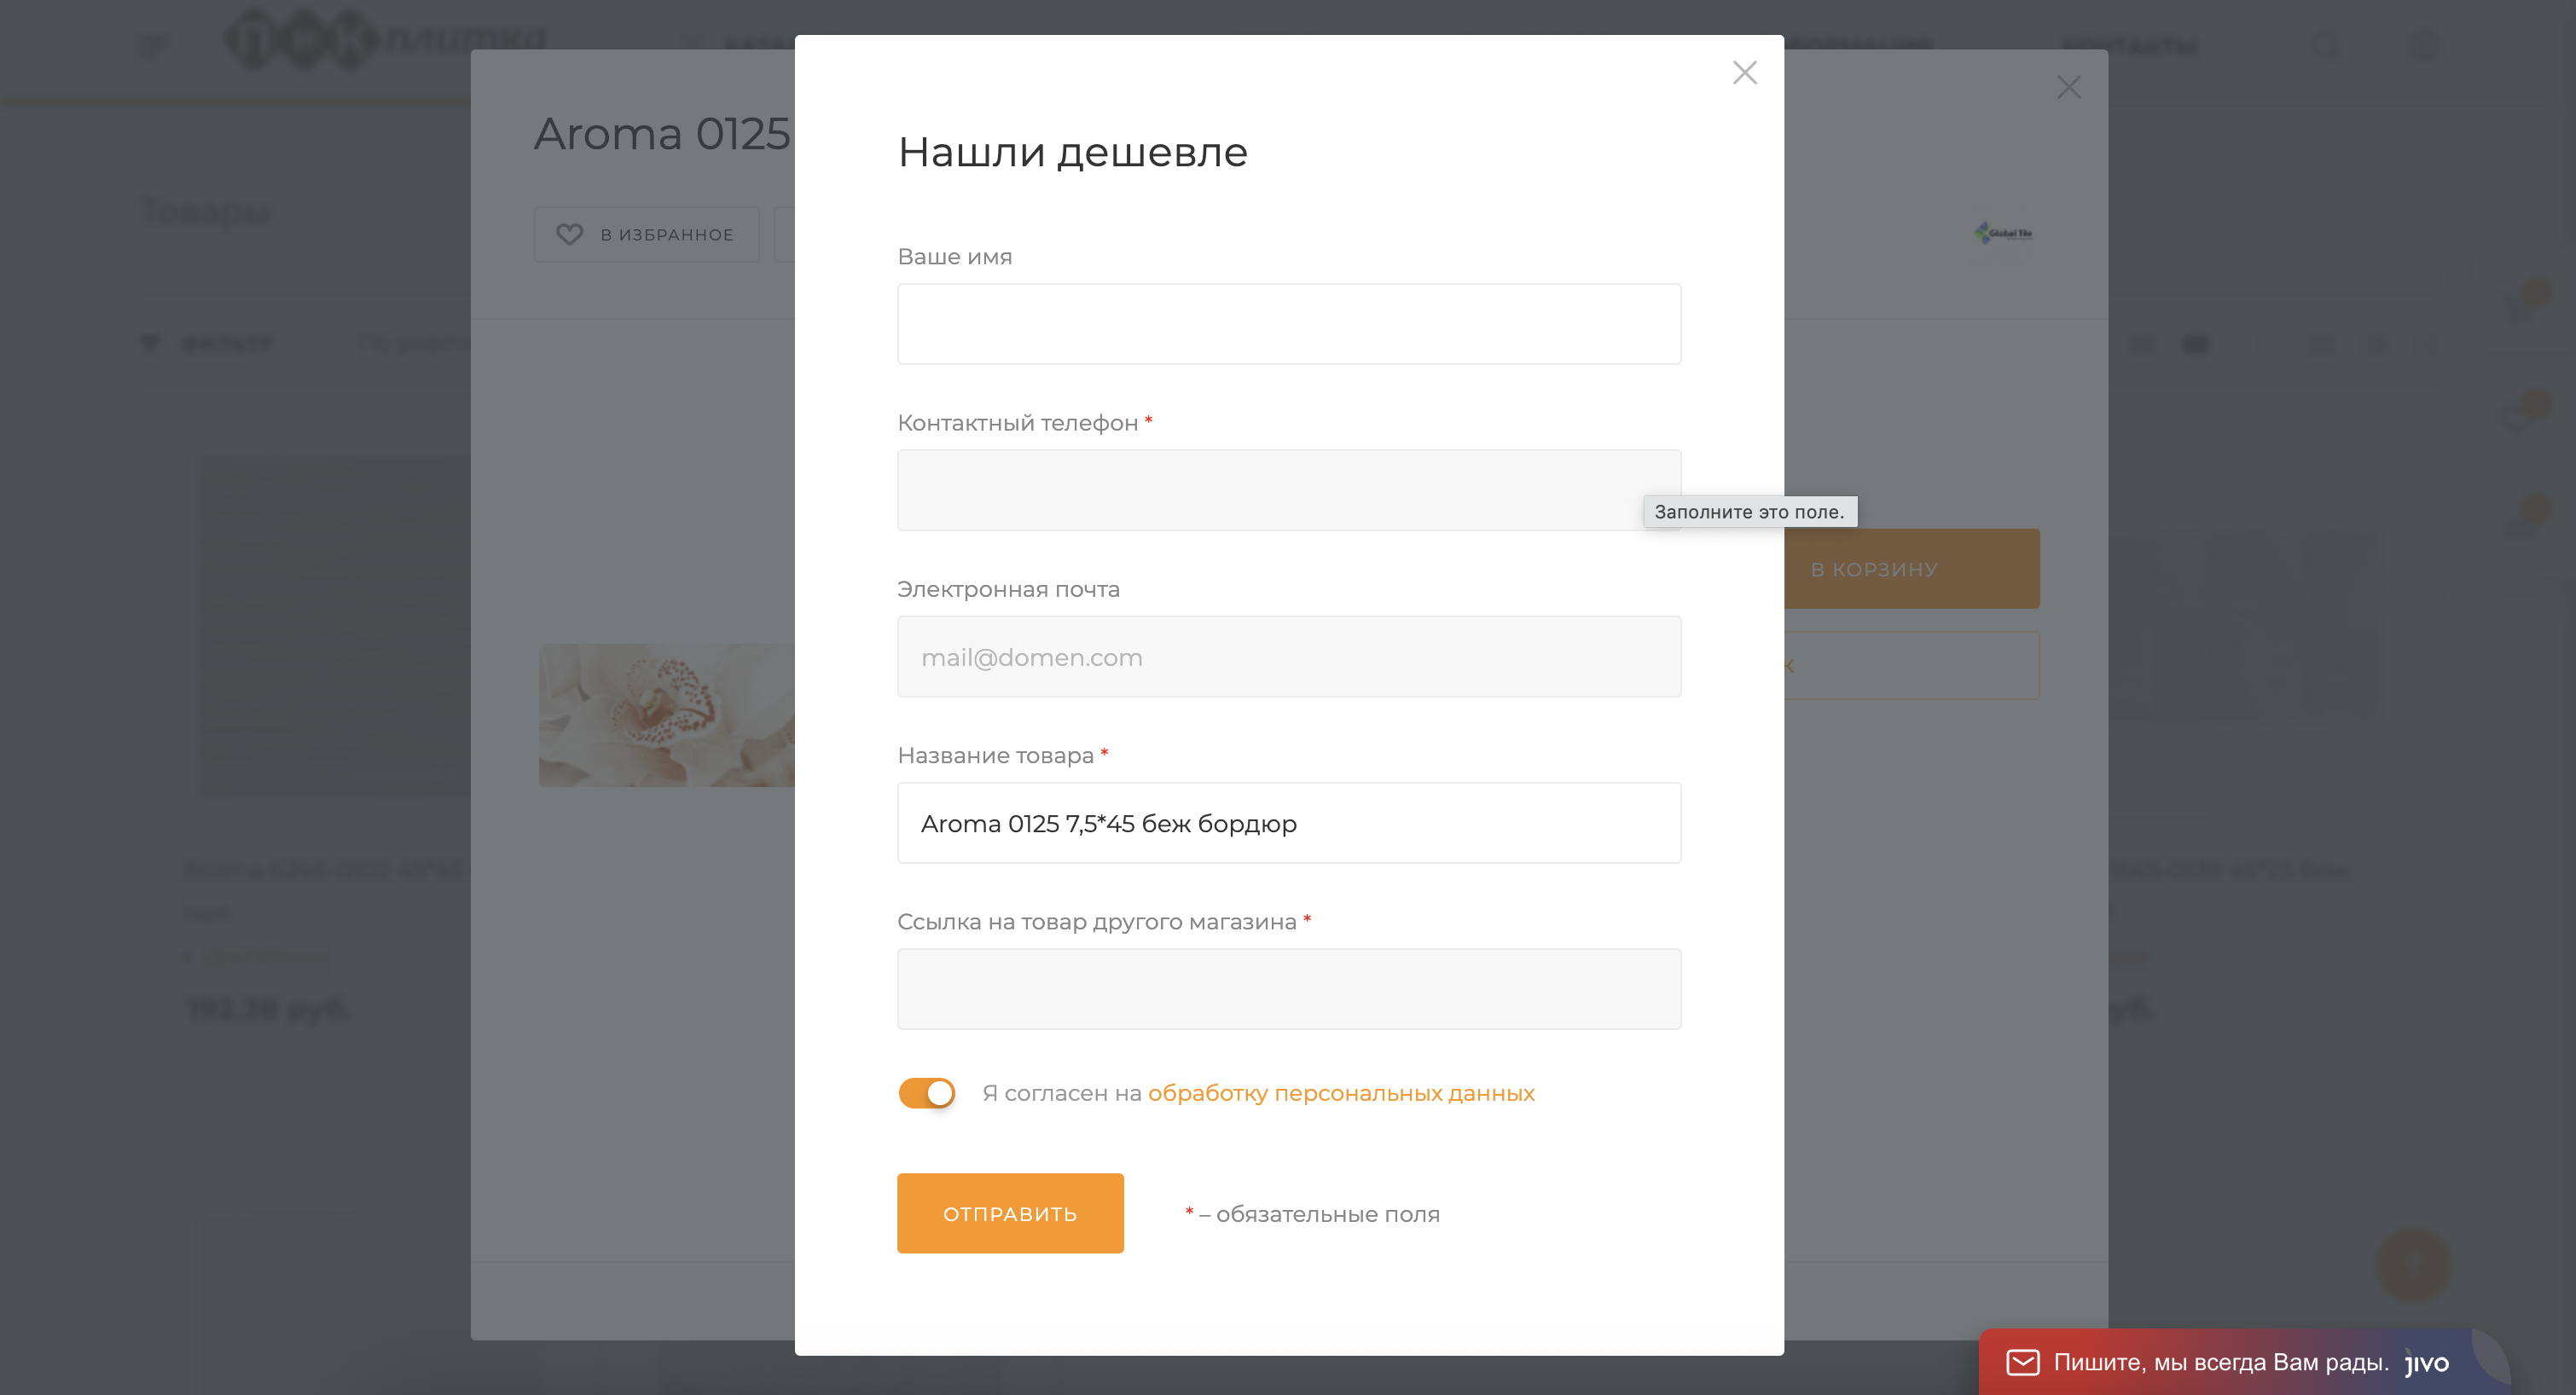Click the Jivo logo in chat widget
Viewport: 2576px width, 1395px height.
pos(2427,1363)
